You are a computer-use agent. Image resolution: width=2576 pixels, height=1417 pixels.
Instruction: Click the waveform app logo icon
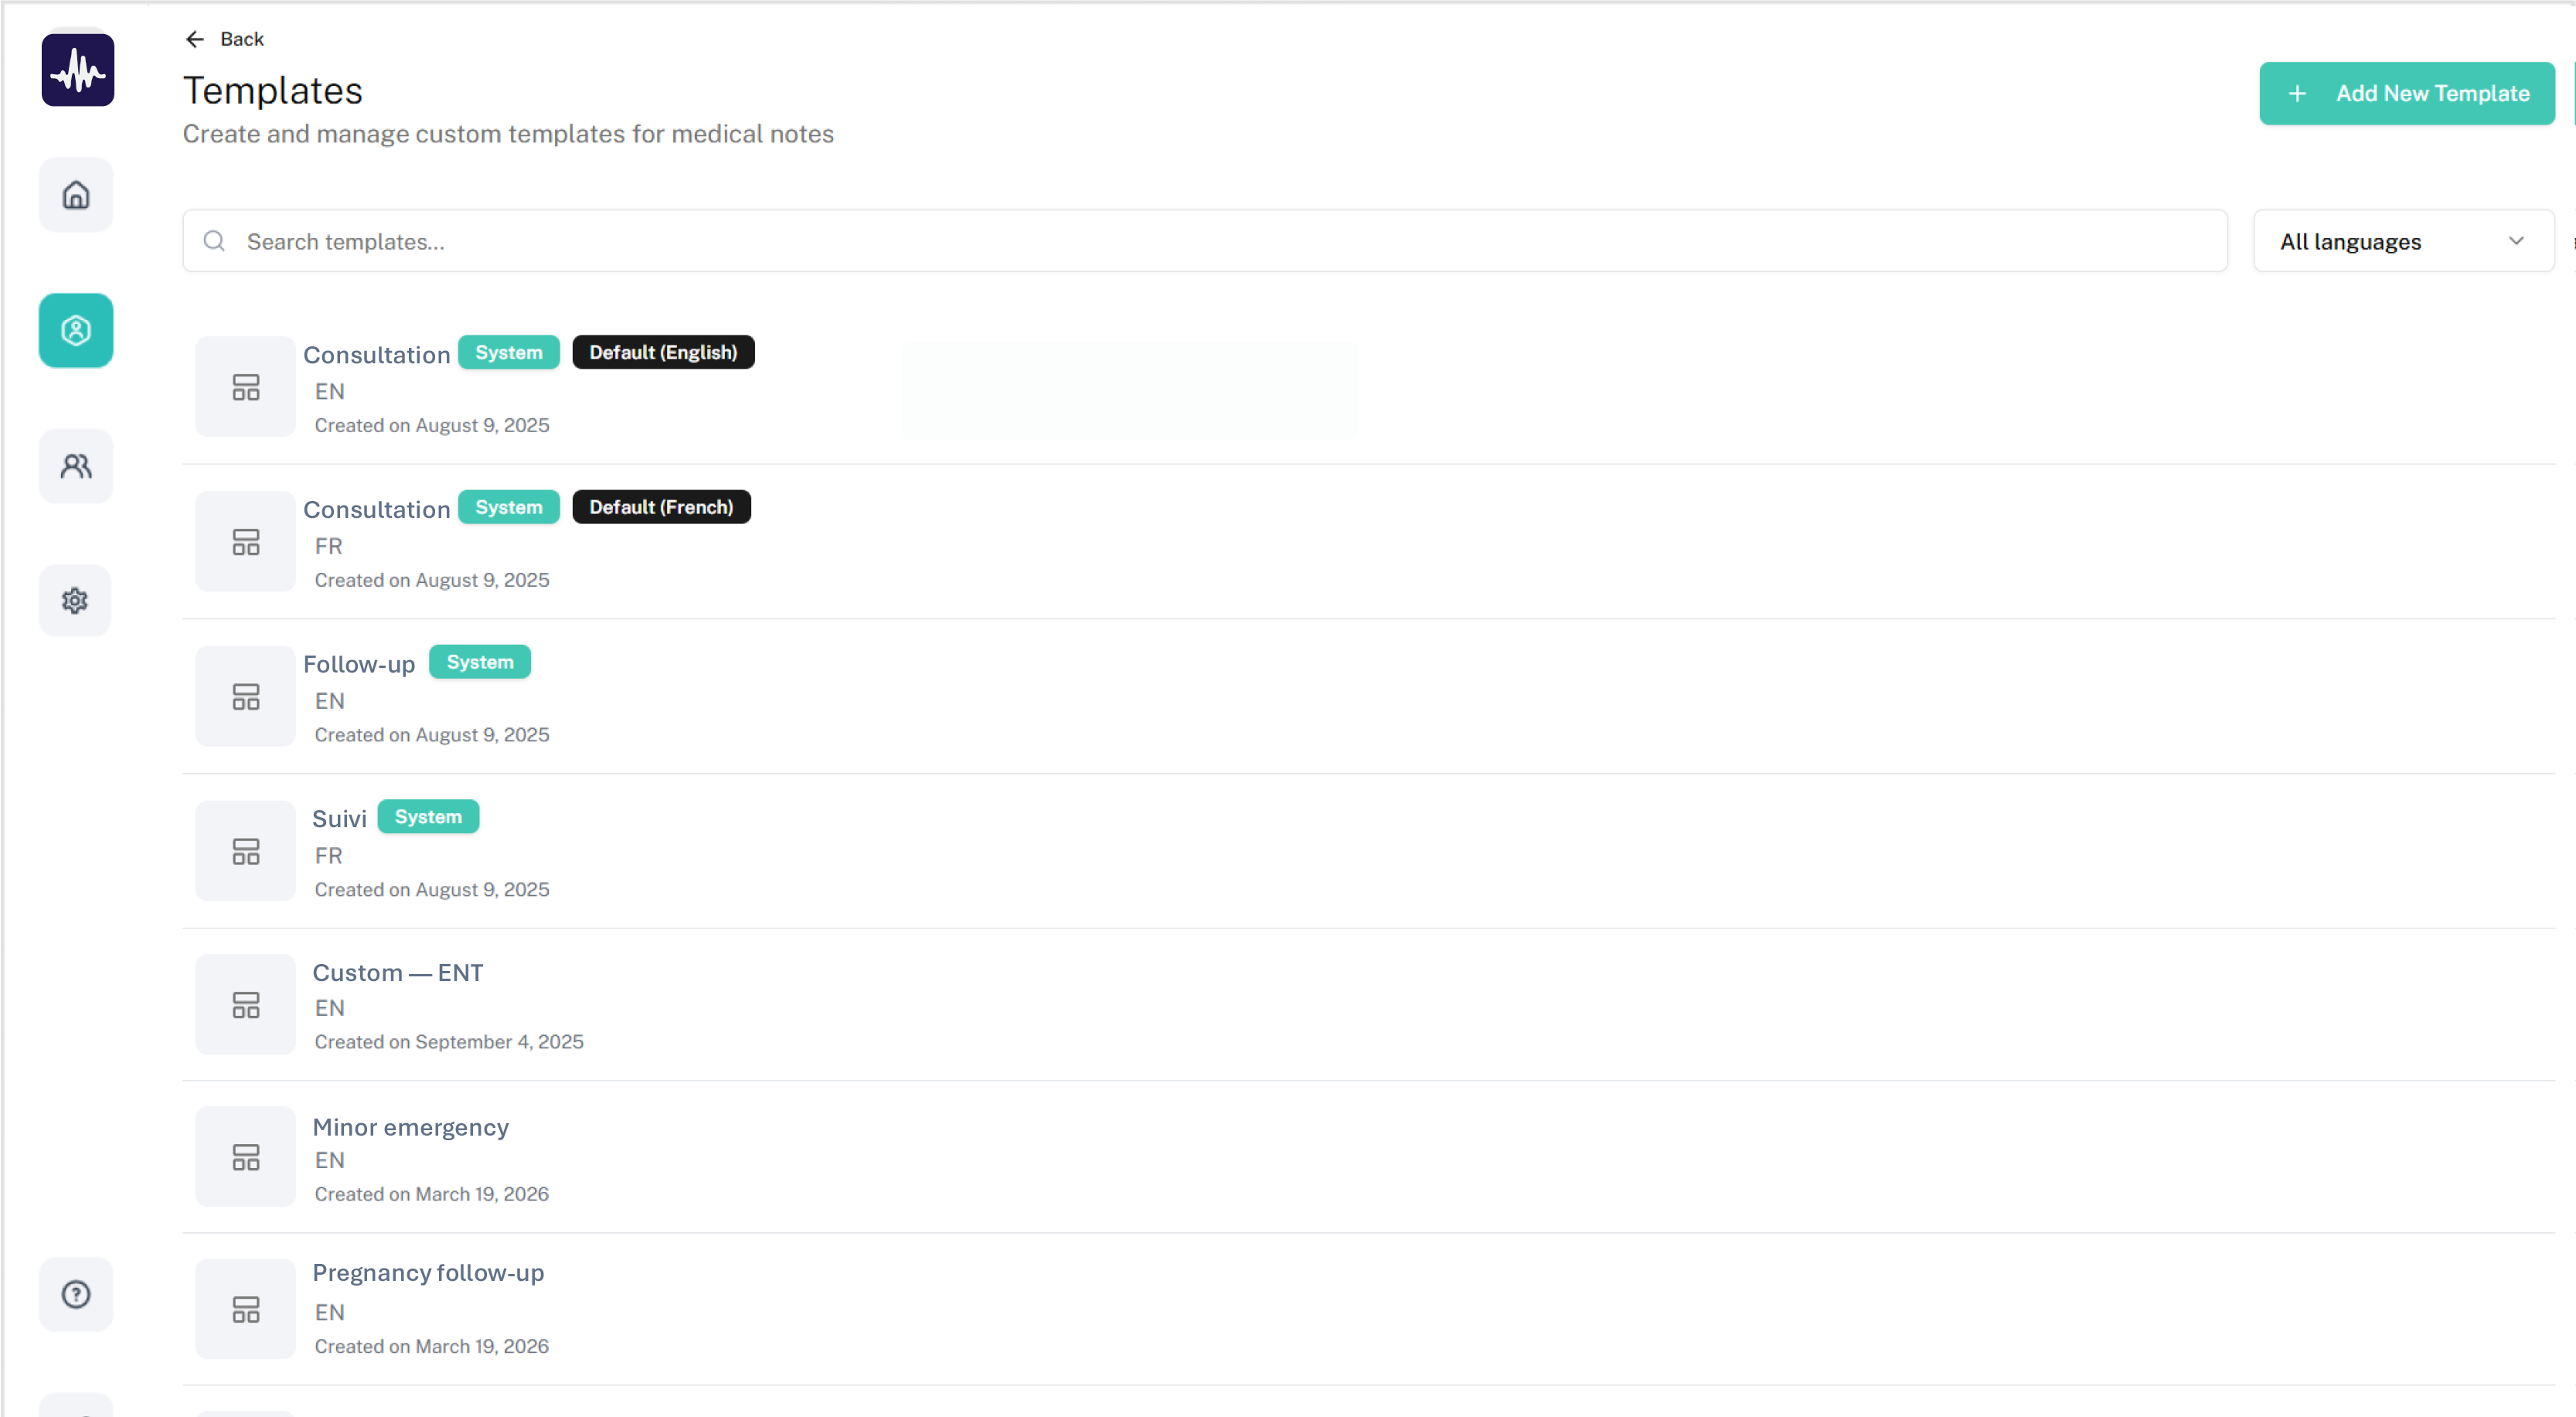point(77,70)
